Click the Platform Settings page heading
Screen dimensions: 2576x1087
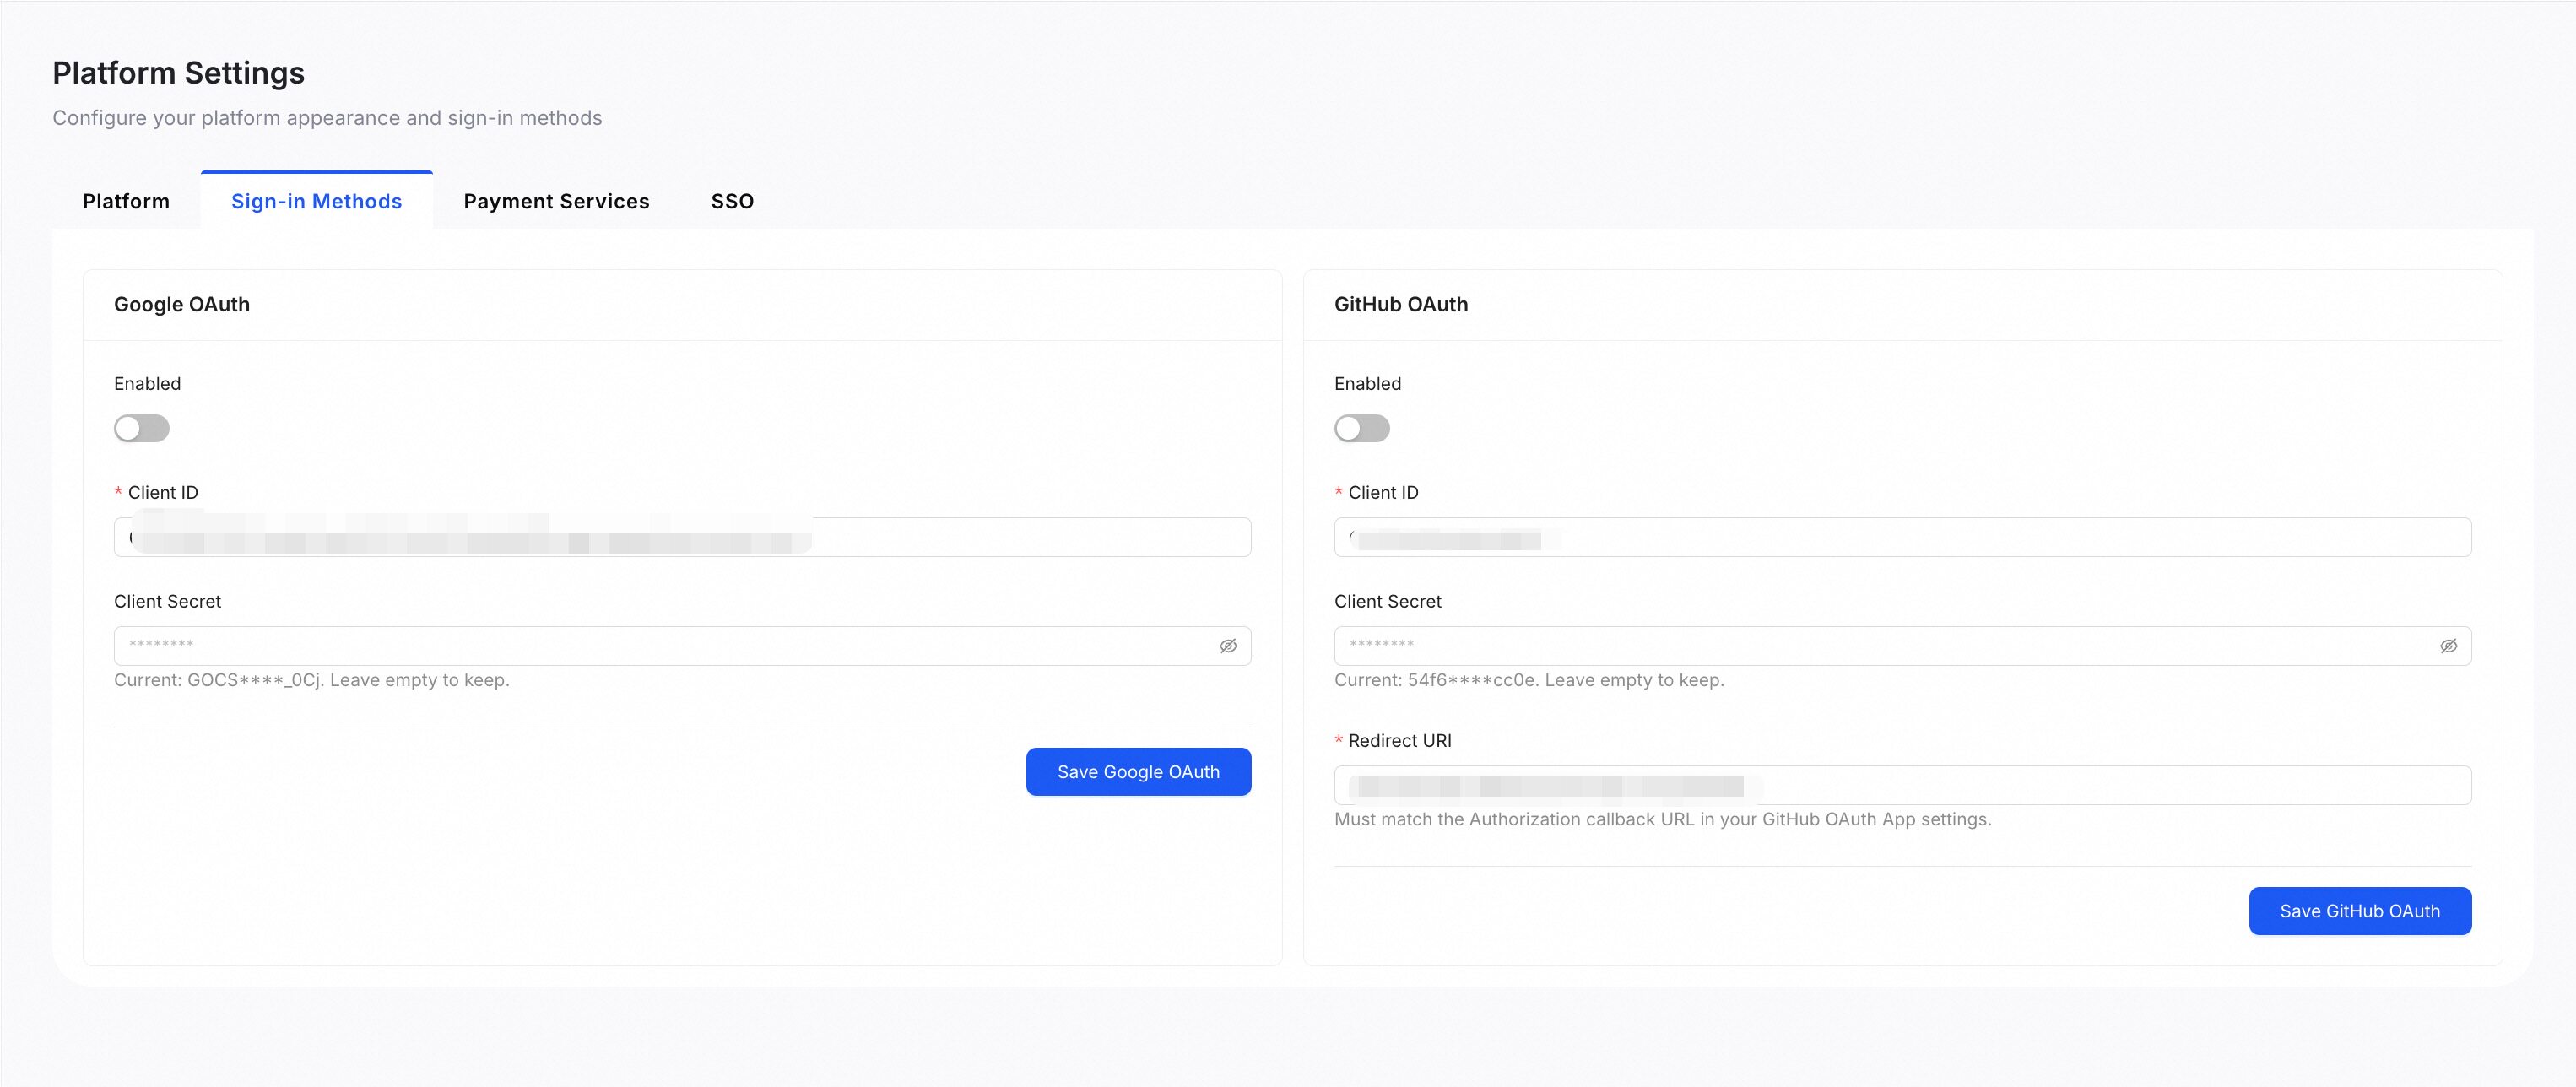click(x=178, y=73)
